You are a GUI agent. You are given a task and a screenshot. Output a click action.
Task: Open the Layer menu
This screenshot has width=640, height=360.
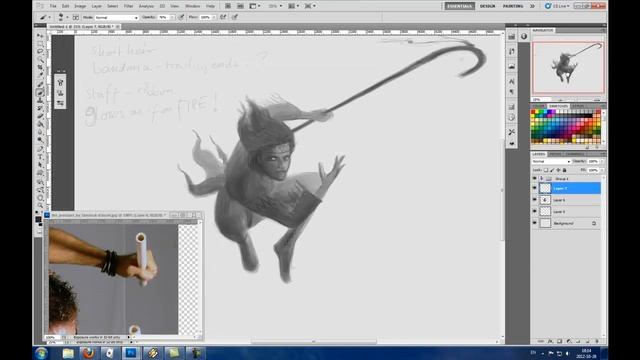click(97, 6)
